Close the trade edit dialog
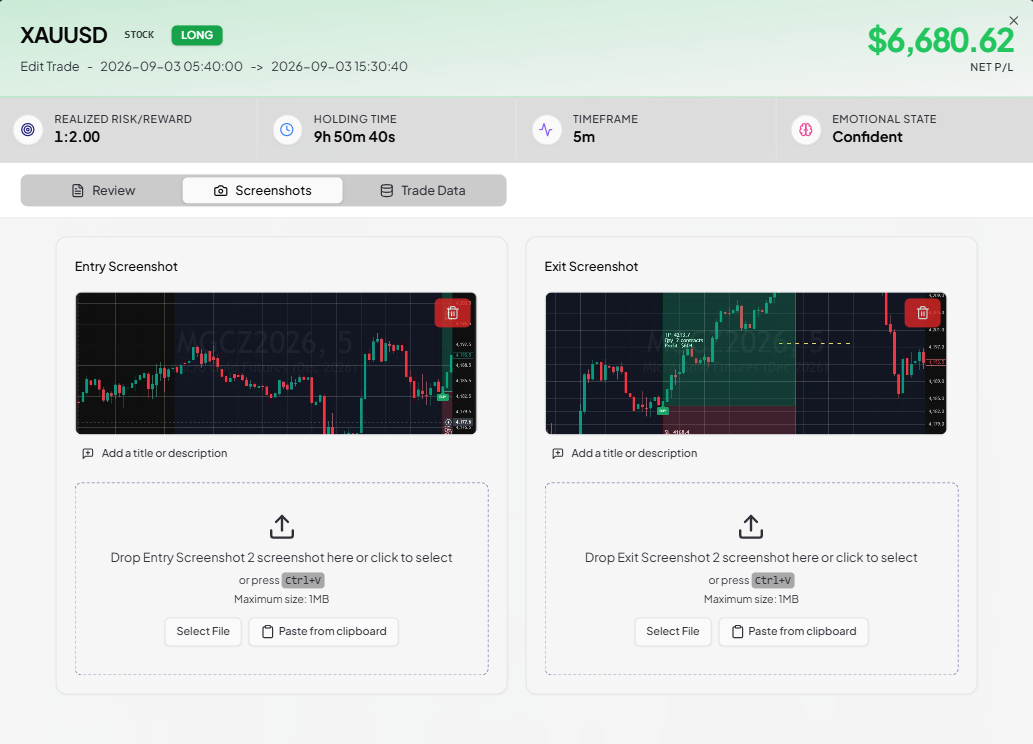The height and width of the screenshot is (744, 1033). [1014, 20]
